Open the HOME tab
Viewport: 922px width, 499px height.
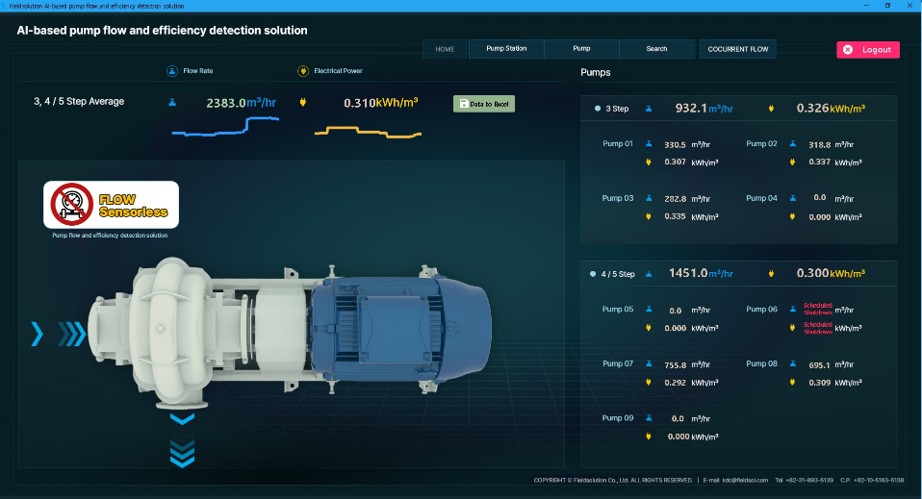pyautogui.click(x=445, y=49)
